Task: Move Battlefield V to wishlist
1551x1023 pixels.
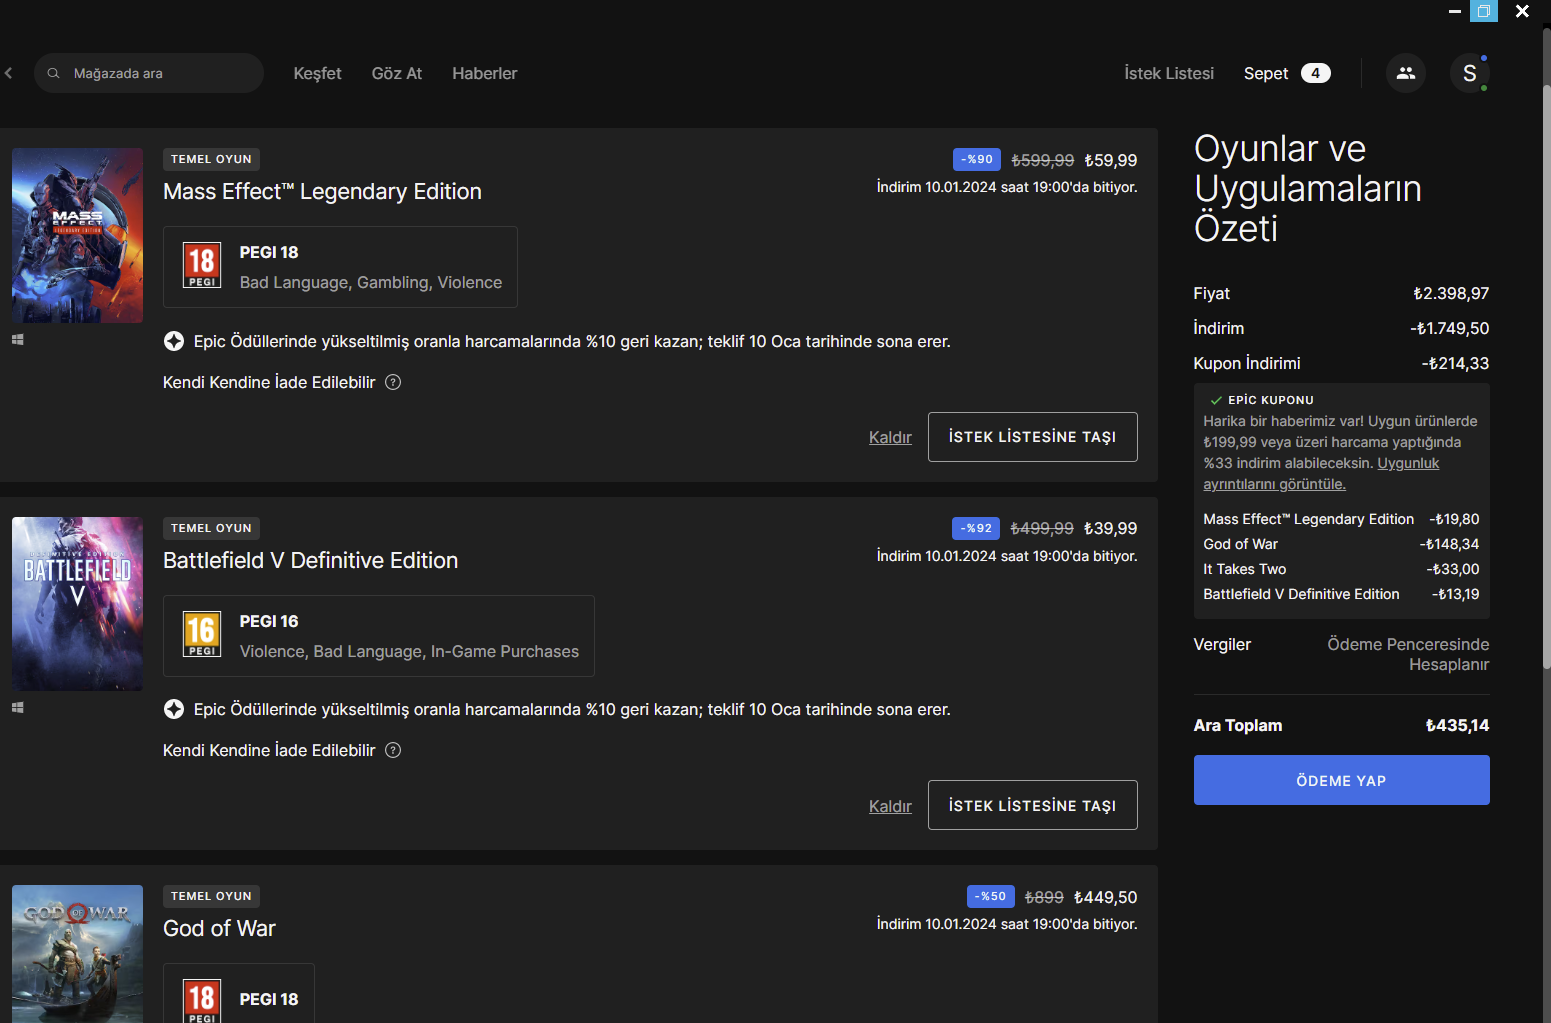Action: pos(1033,805)
